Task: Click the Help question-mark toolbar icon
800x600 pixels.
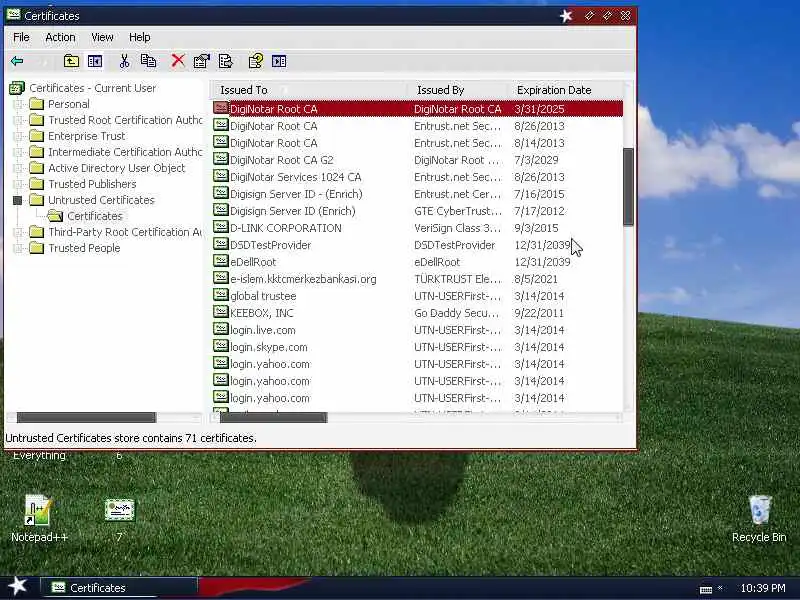Action: 256,61
